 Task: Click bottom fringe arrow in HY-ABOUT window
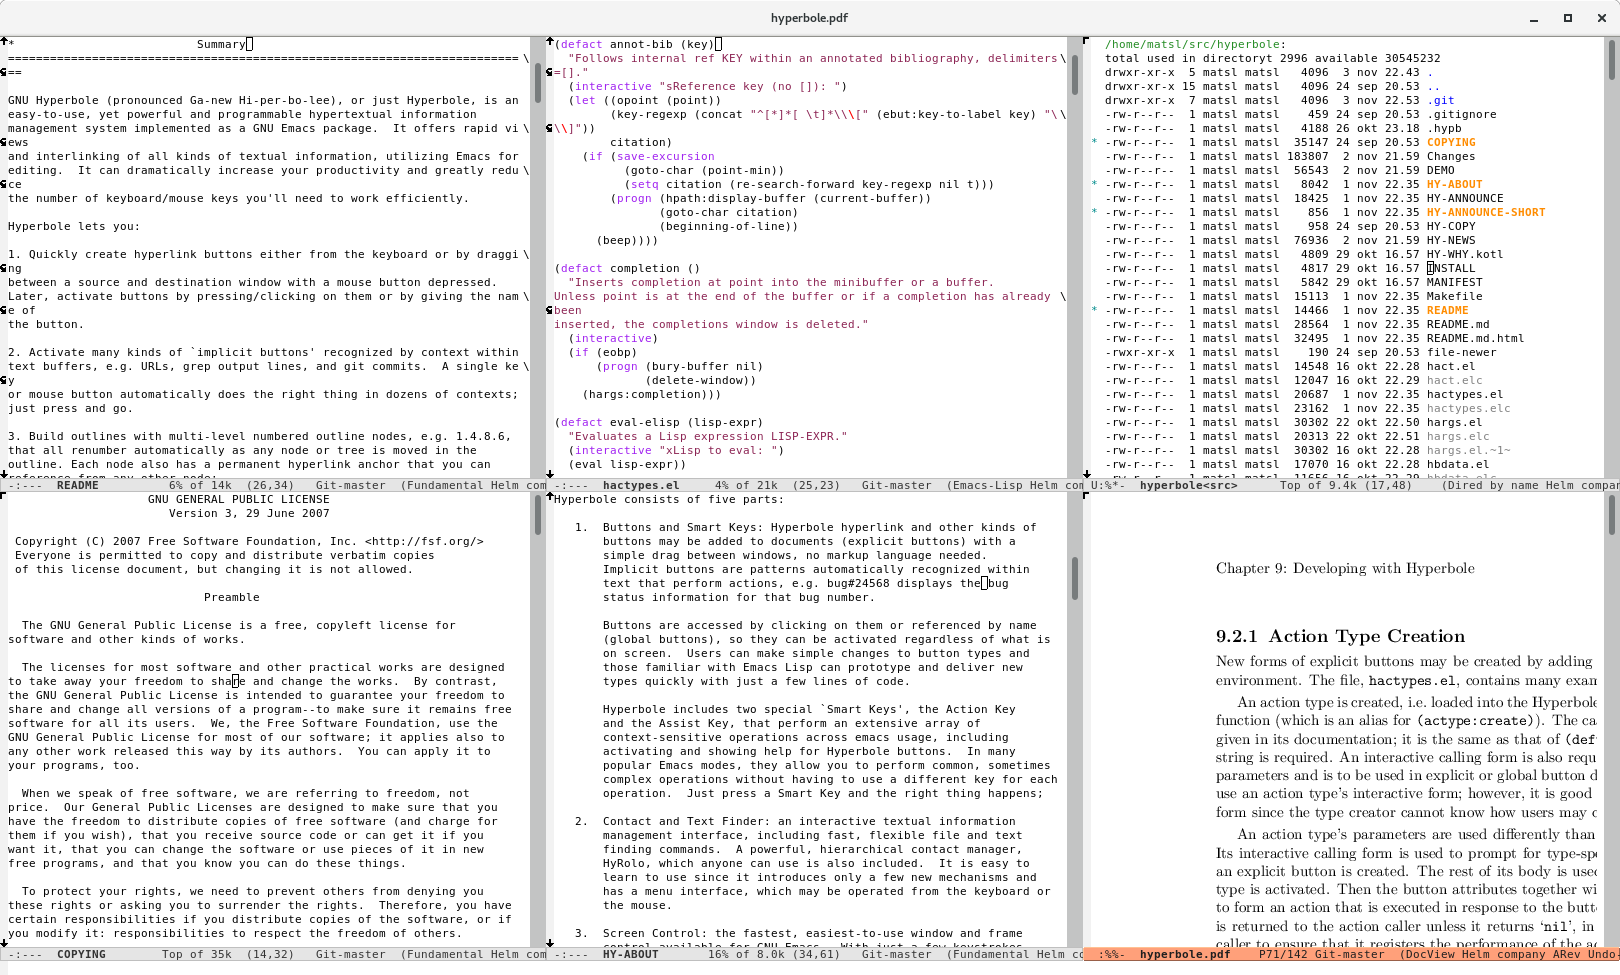(550, 942)
